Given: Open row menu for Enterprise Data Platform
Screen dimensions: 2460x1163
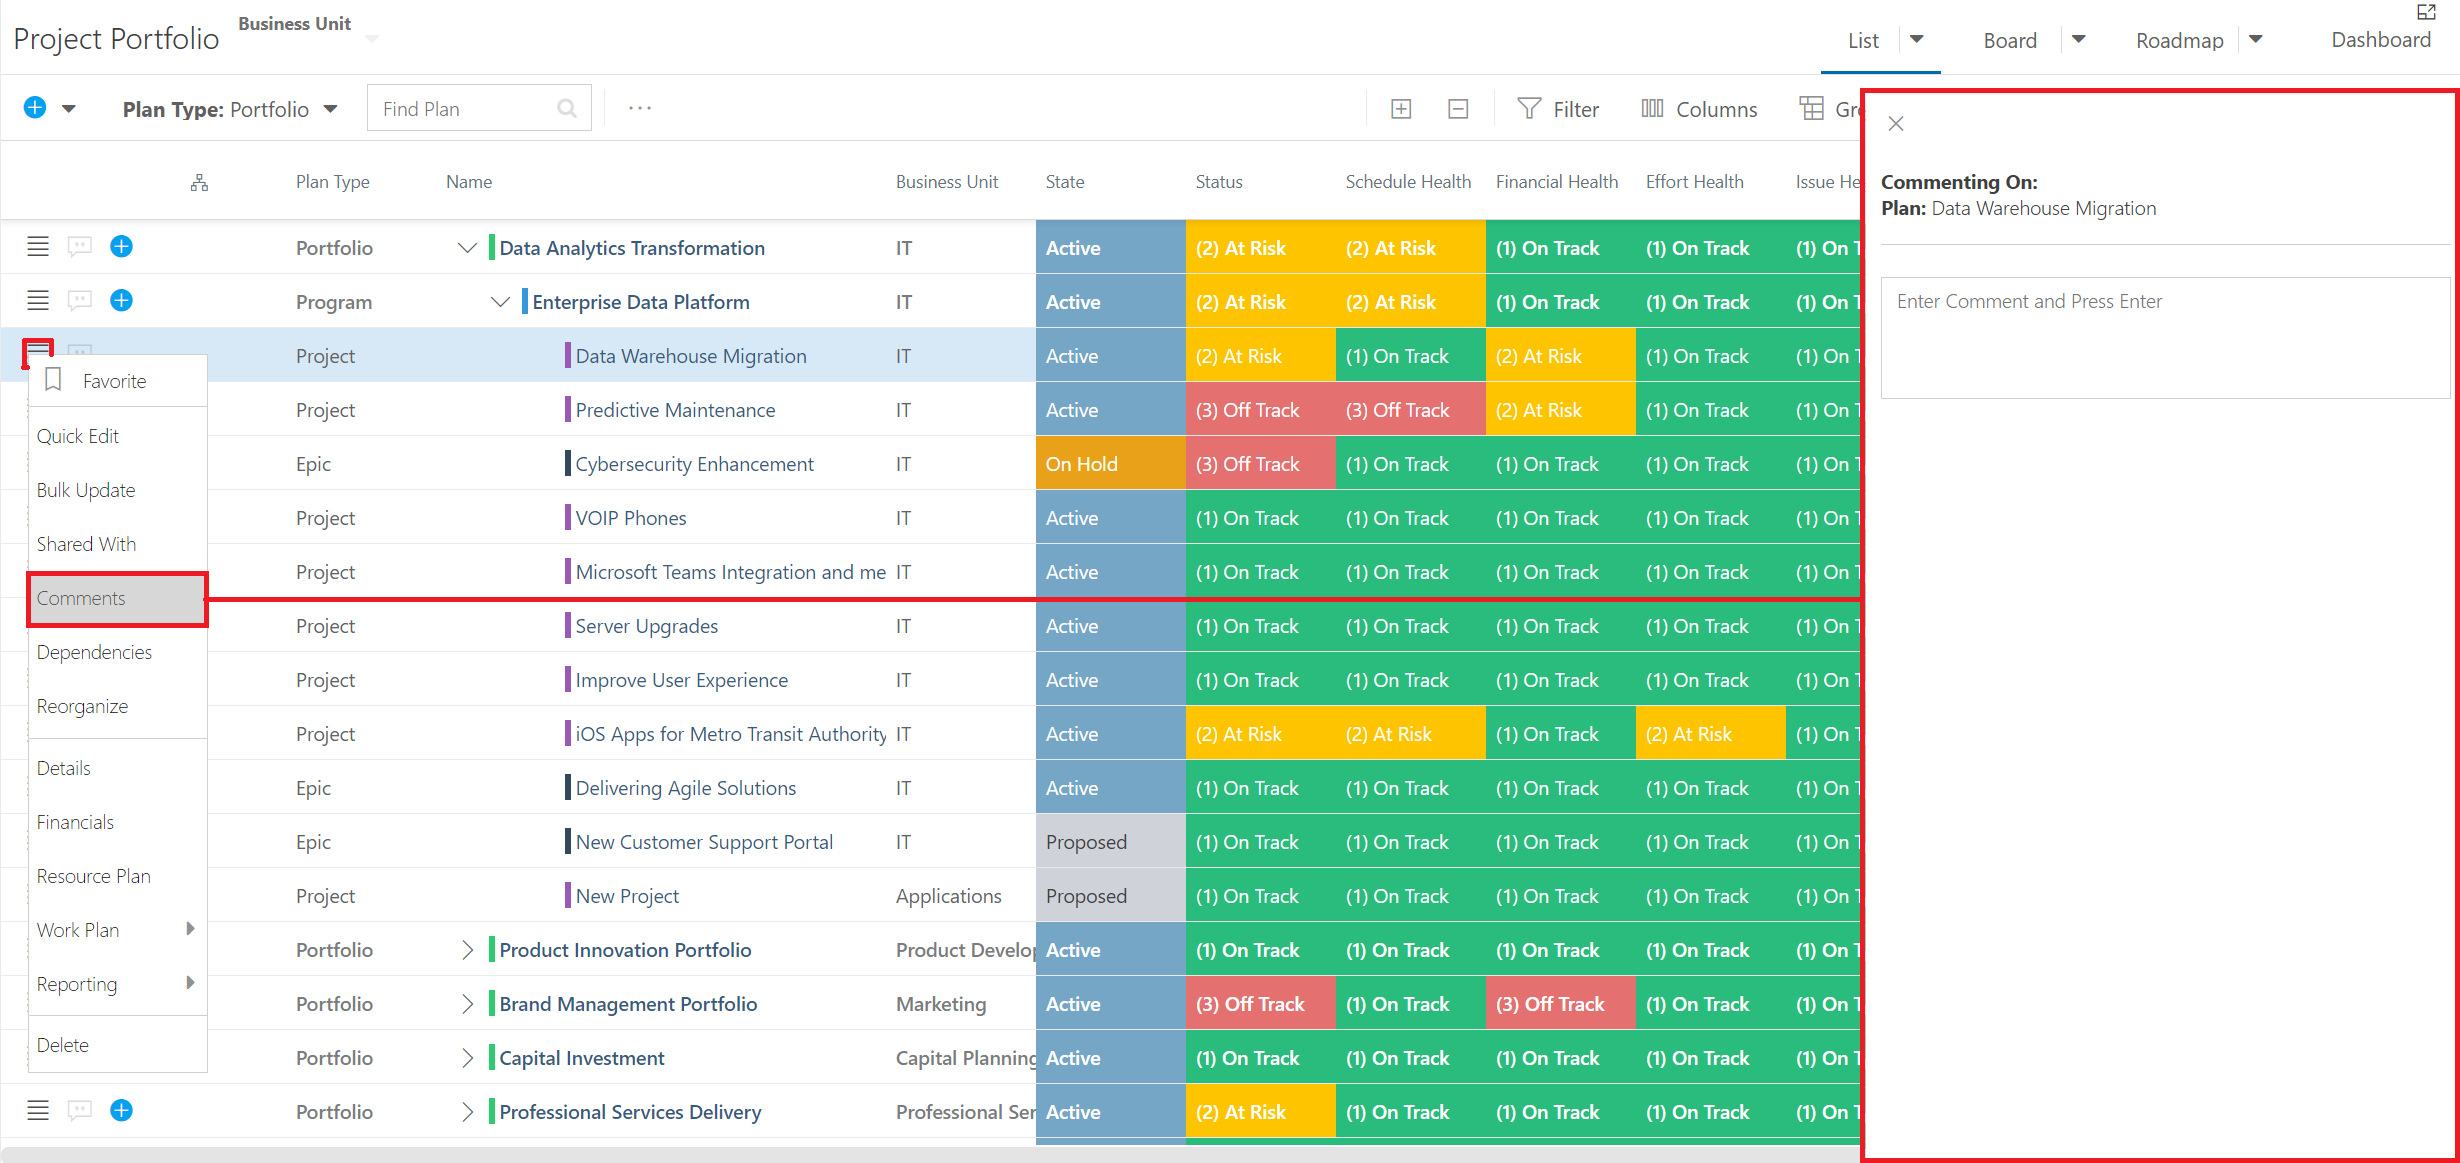Looking at the screenshot, I should click(x=38, y=301).
